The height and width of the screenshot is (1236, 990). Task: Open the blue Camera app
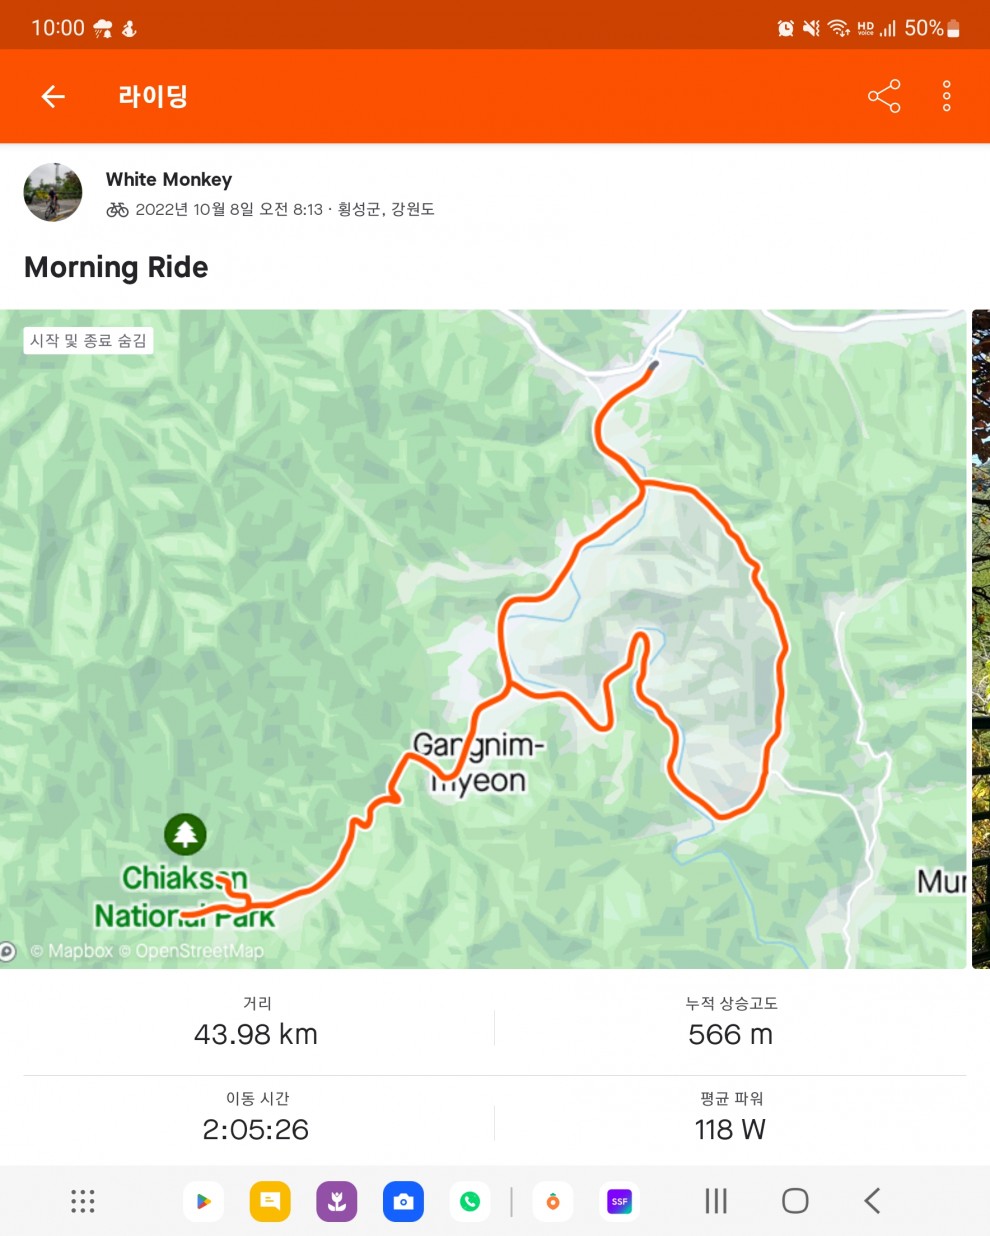[403, 1201]
